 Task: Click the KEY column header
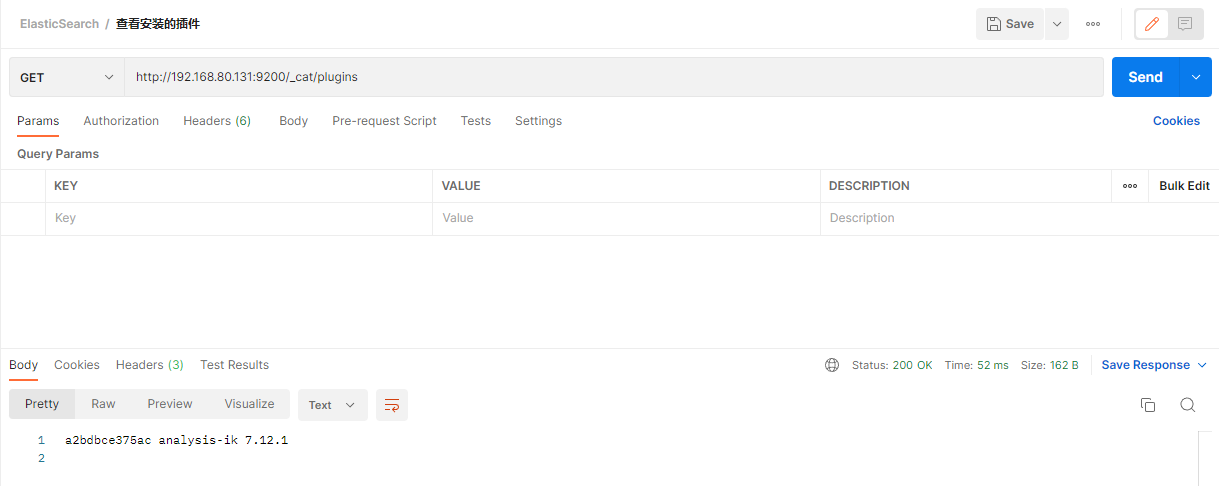tap(66, 186)
